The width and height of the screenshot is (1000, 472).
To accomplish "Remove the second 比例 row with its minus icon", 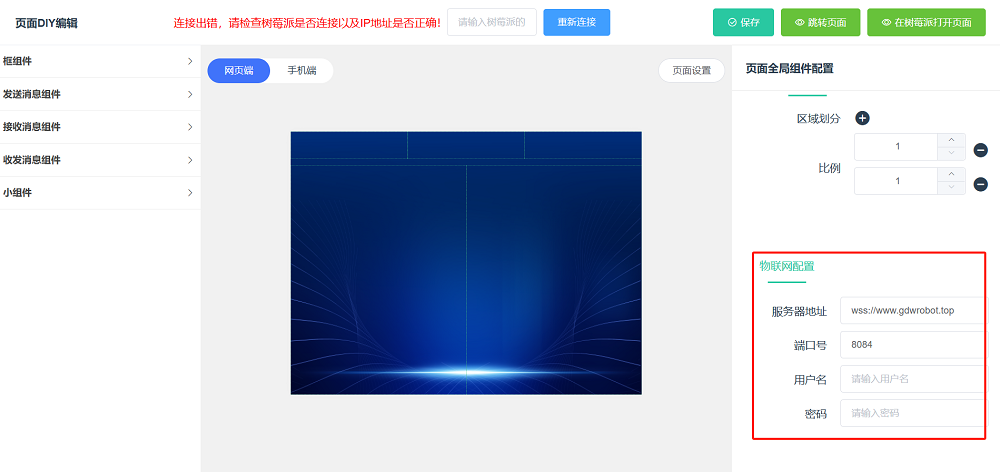I will [x=981, y=184].
